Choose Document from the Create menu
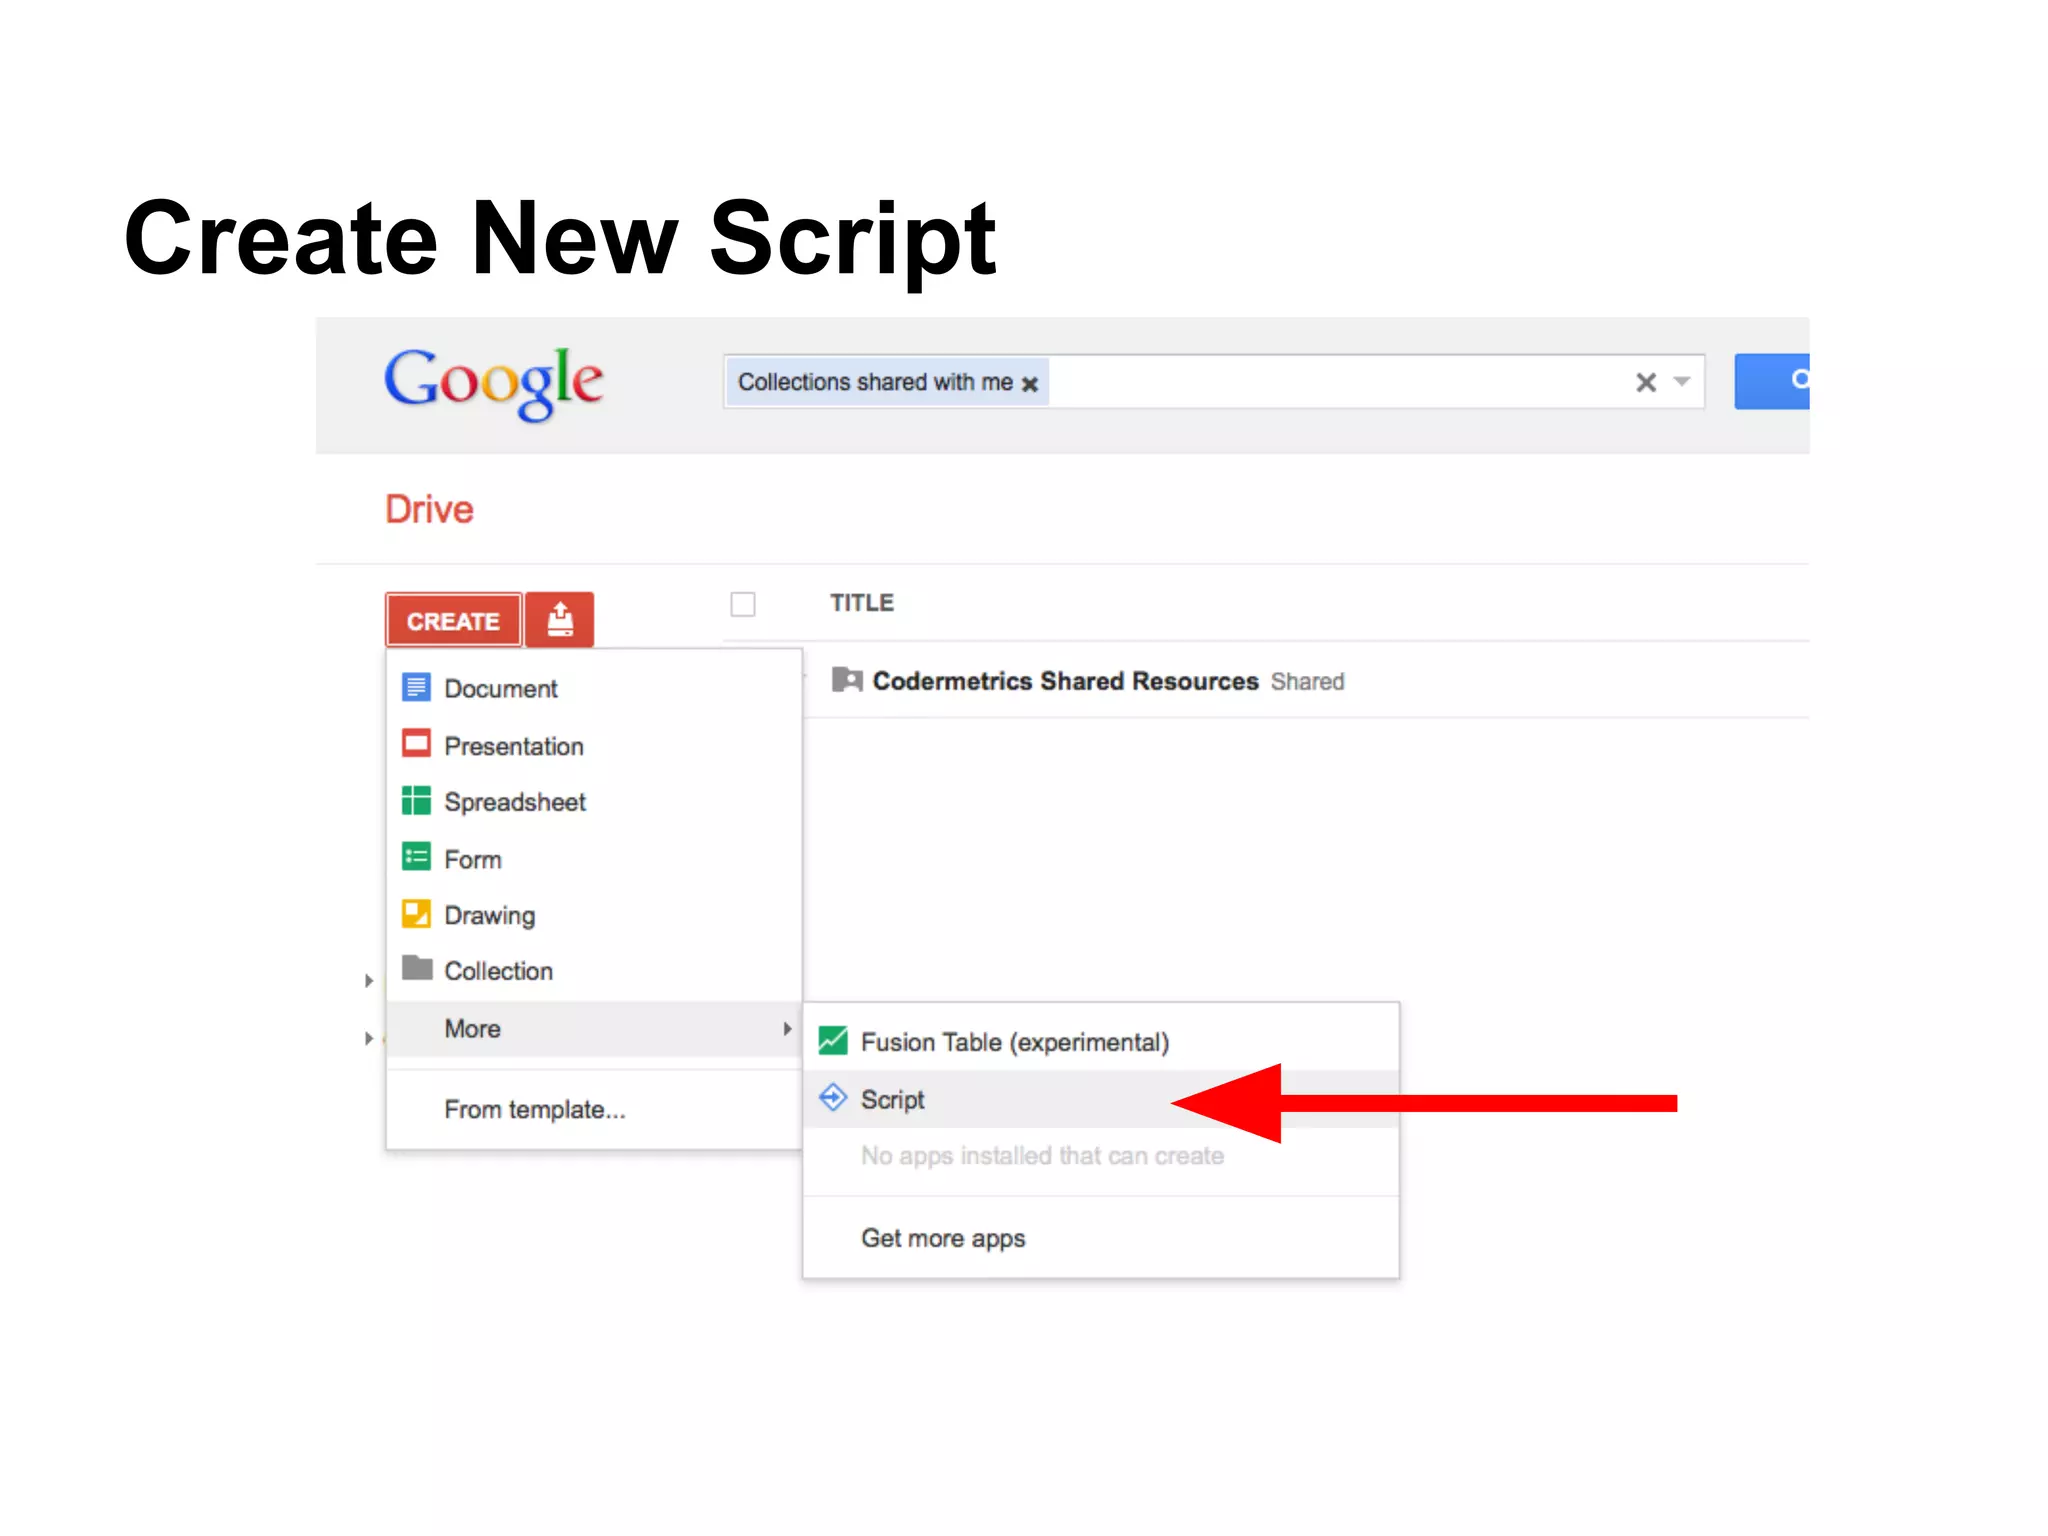2048x1536 pixels. pos(594,688)
